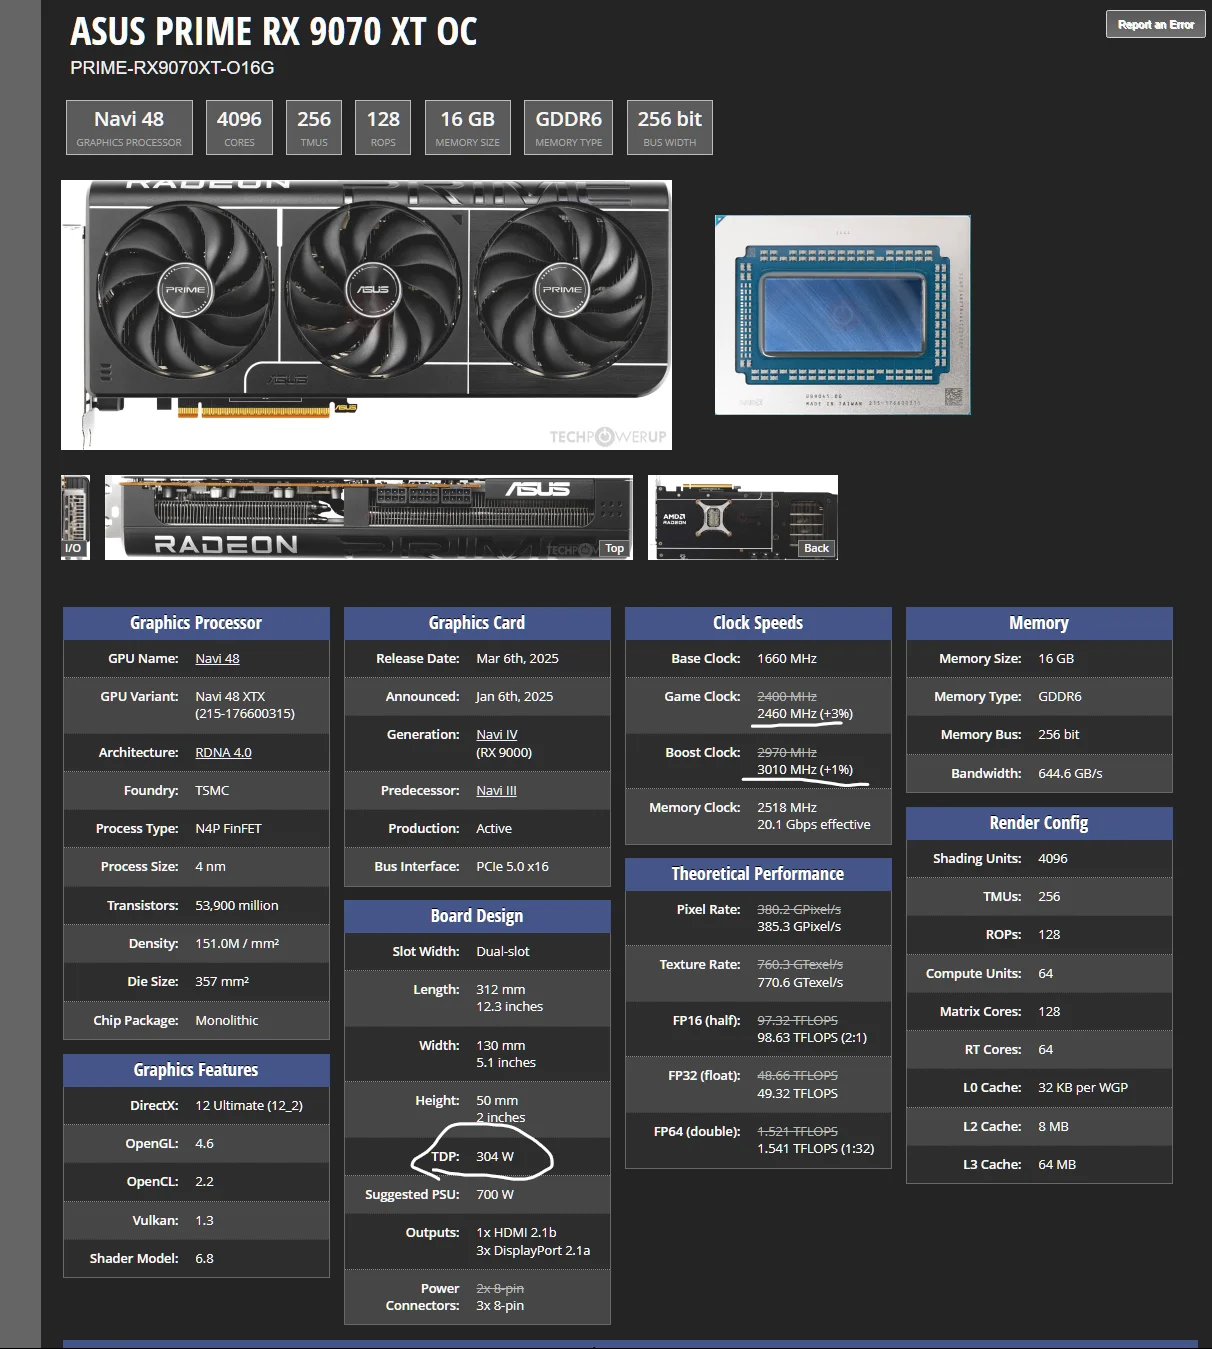This screenshot has width=1212, height=1349.
Task: Select the L3 Cache value 64 MB
Action: click(1057, 1164)
